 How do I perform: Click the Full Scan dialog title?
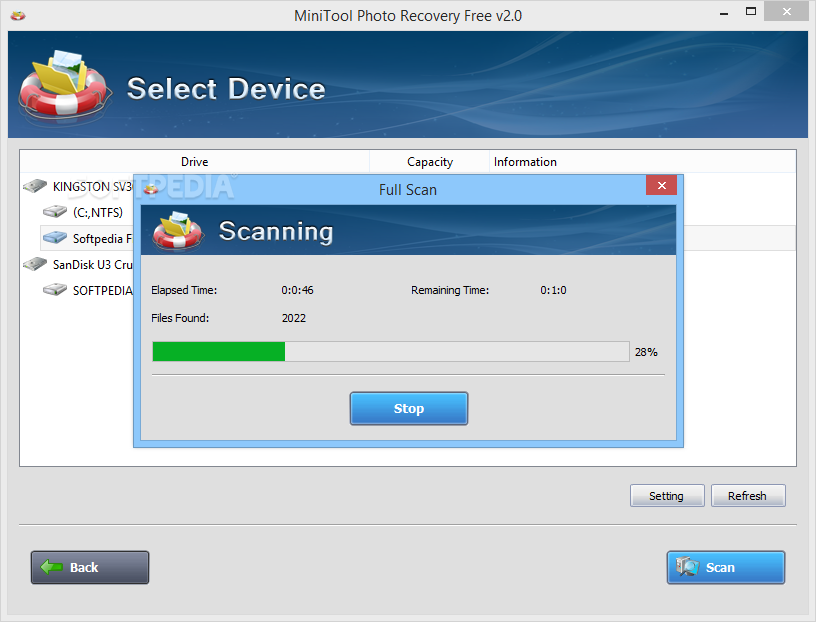pyautogui.click(x=407, y=190)
